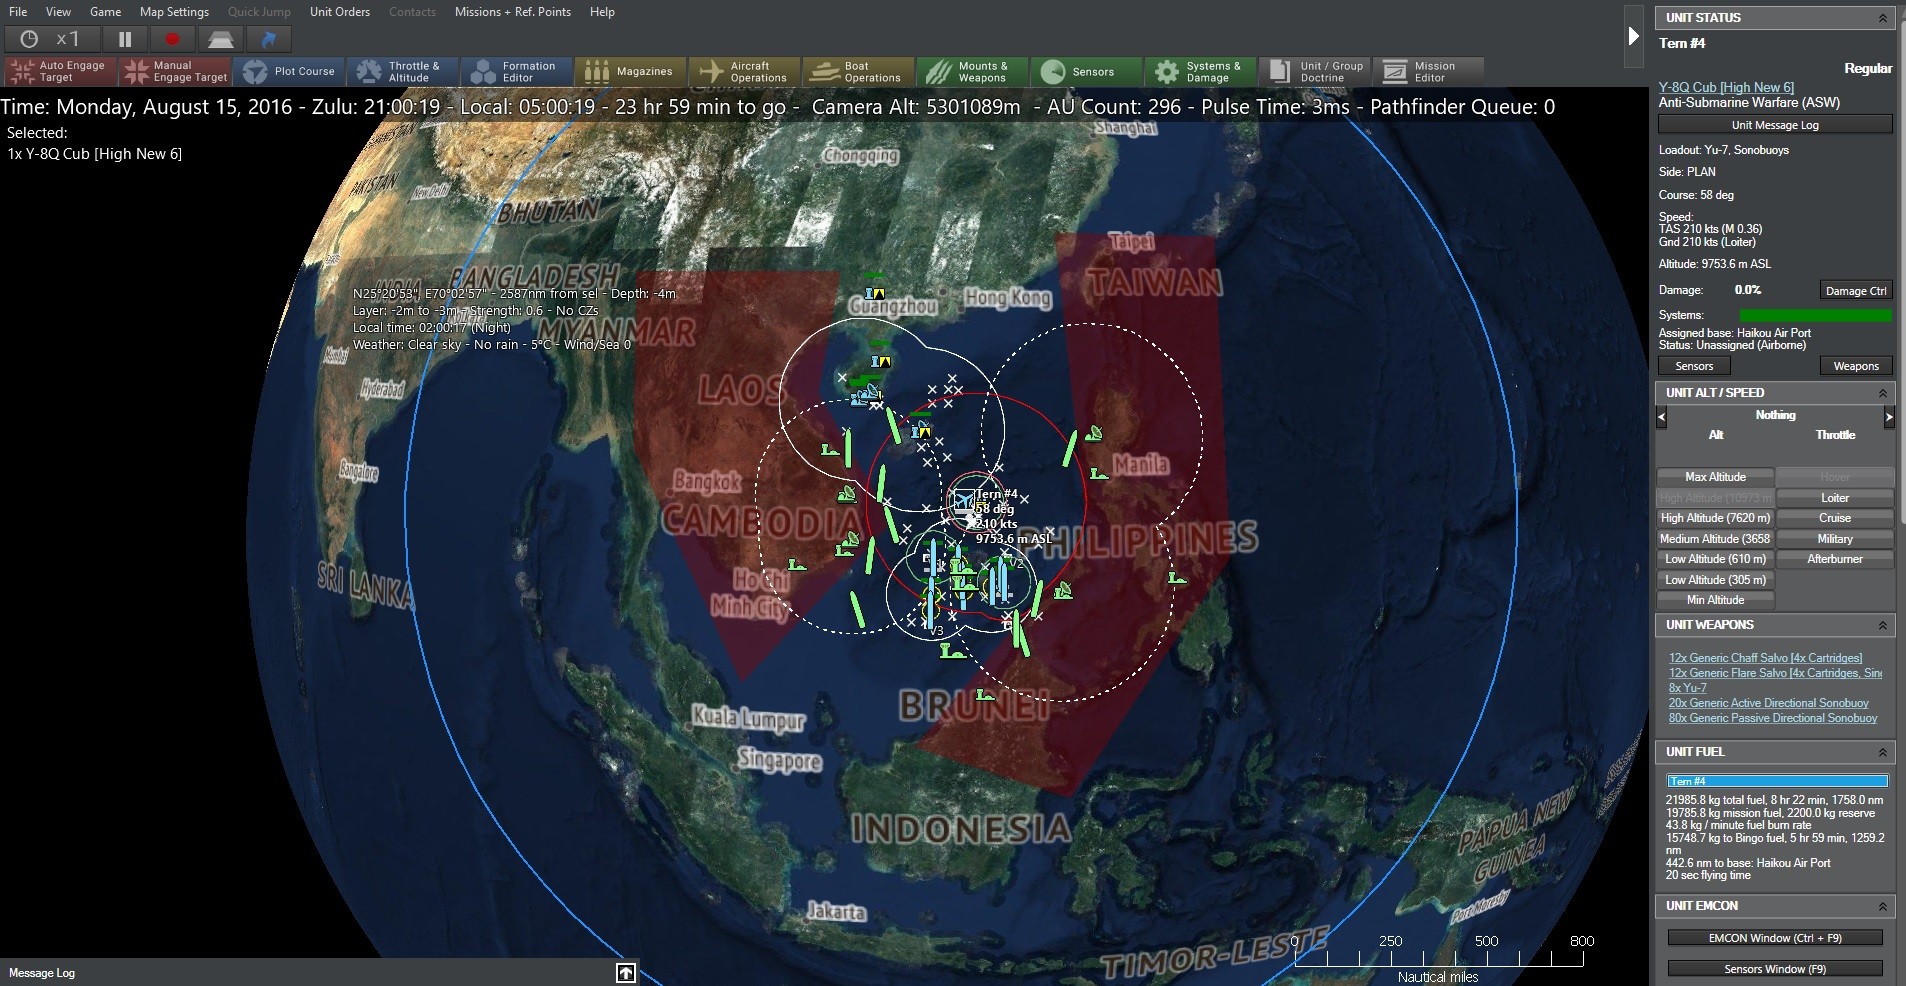
Task: Toggle recording with the red record button
Action: [x=172, y=39]
